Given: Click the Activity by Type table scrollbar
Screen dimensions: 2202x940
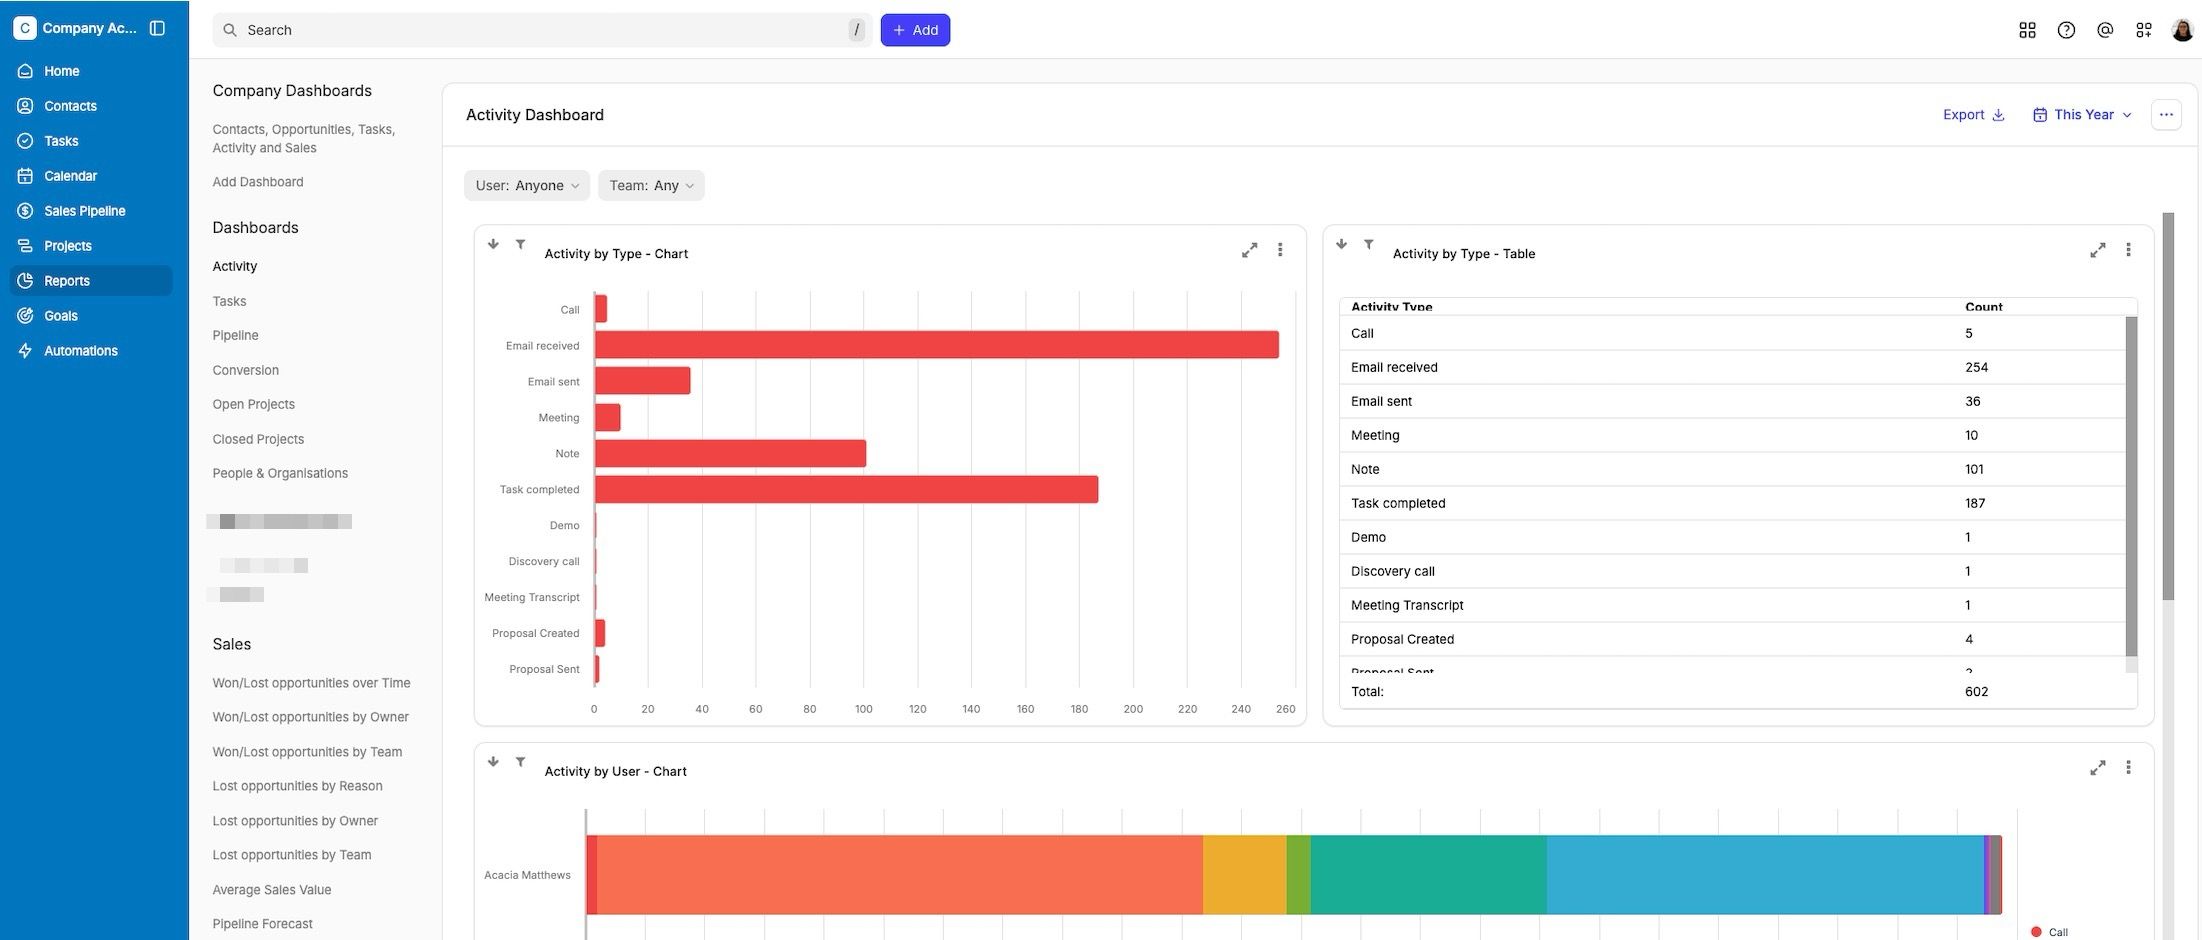Looking at the screenshot, I should 2131,486.
